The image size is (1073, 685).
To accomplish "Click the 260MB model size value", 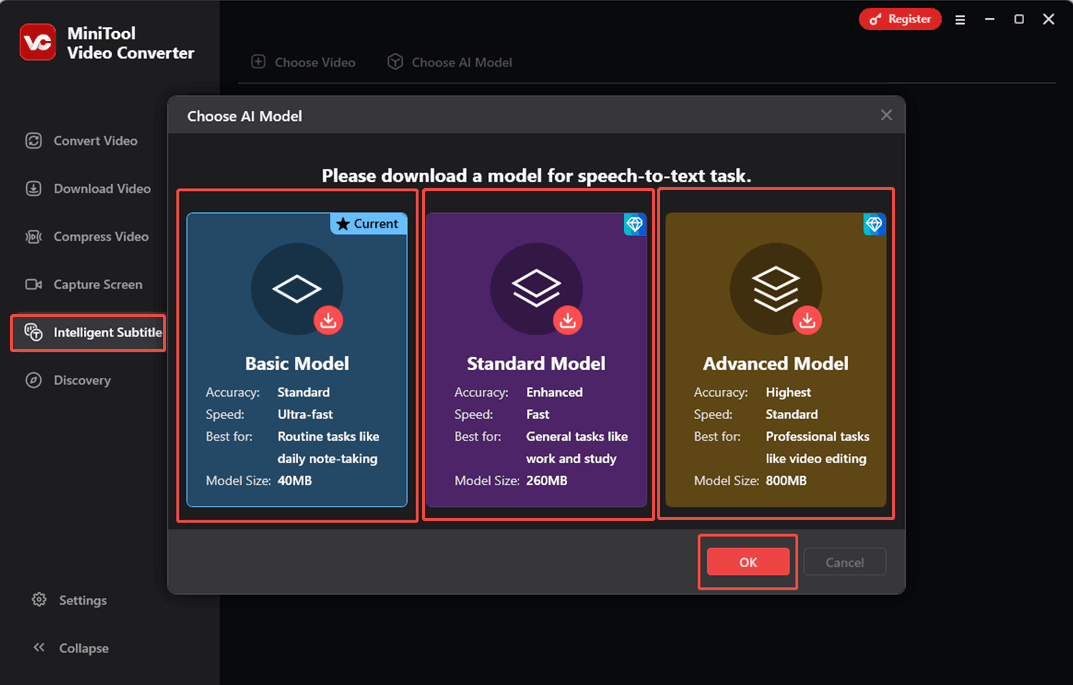I will click(546, 480).
